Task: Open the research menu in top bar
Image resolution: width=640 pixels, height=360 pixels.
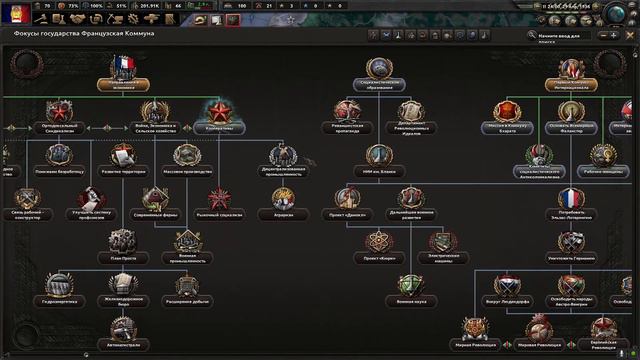Action: click(58, 19)
